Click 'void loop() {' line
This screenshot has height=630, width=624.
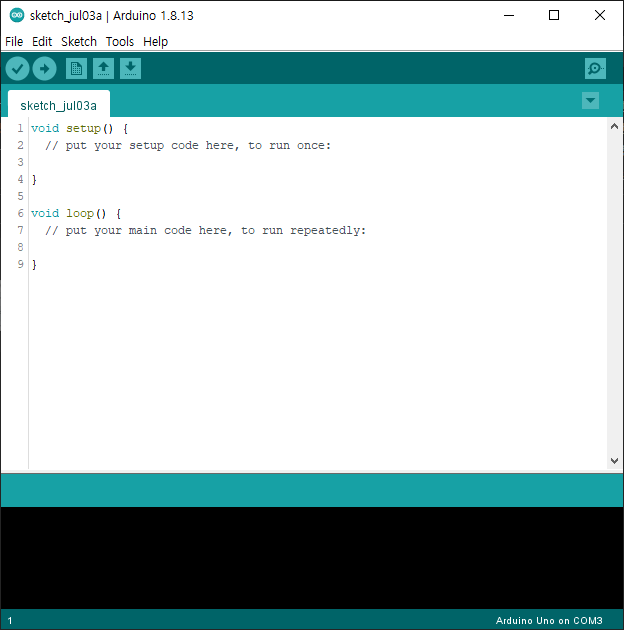click(x=76, y=213)
